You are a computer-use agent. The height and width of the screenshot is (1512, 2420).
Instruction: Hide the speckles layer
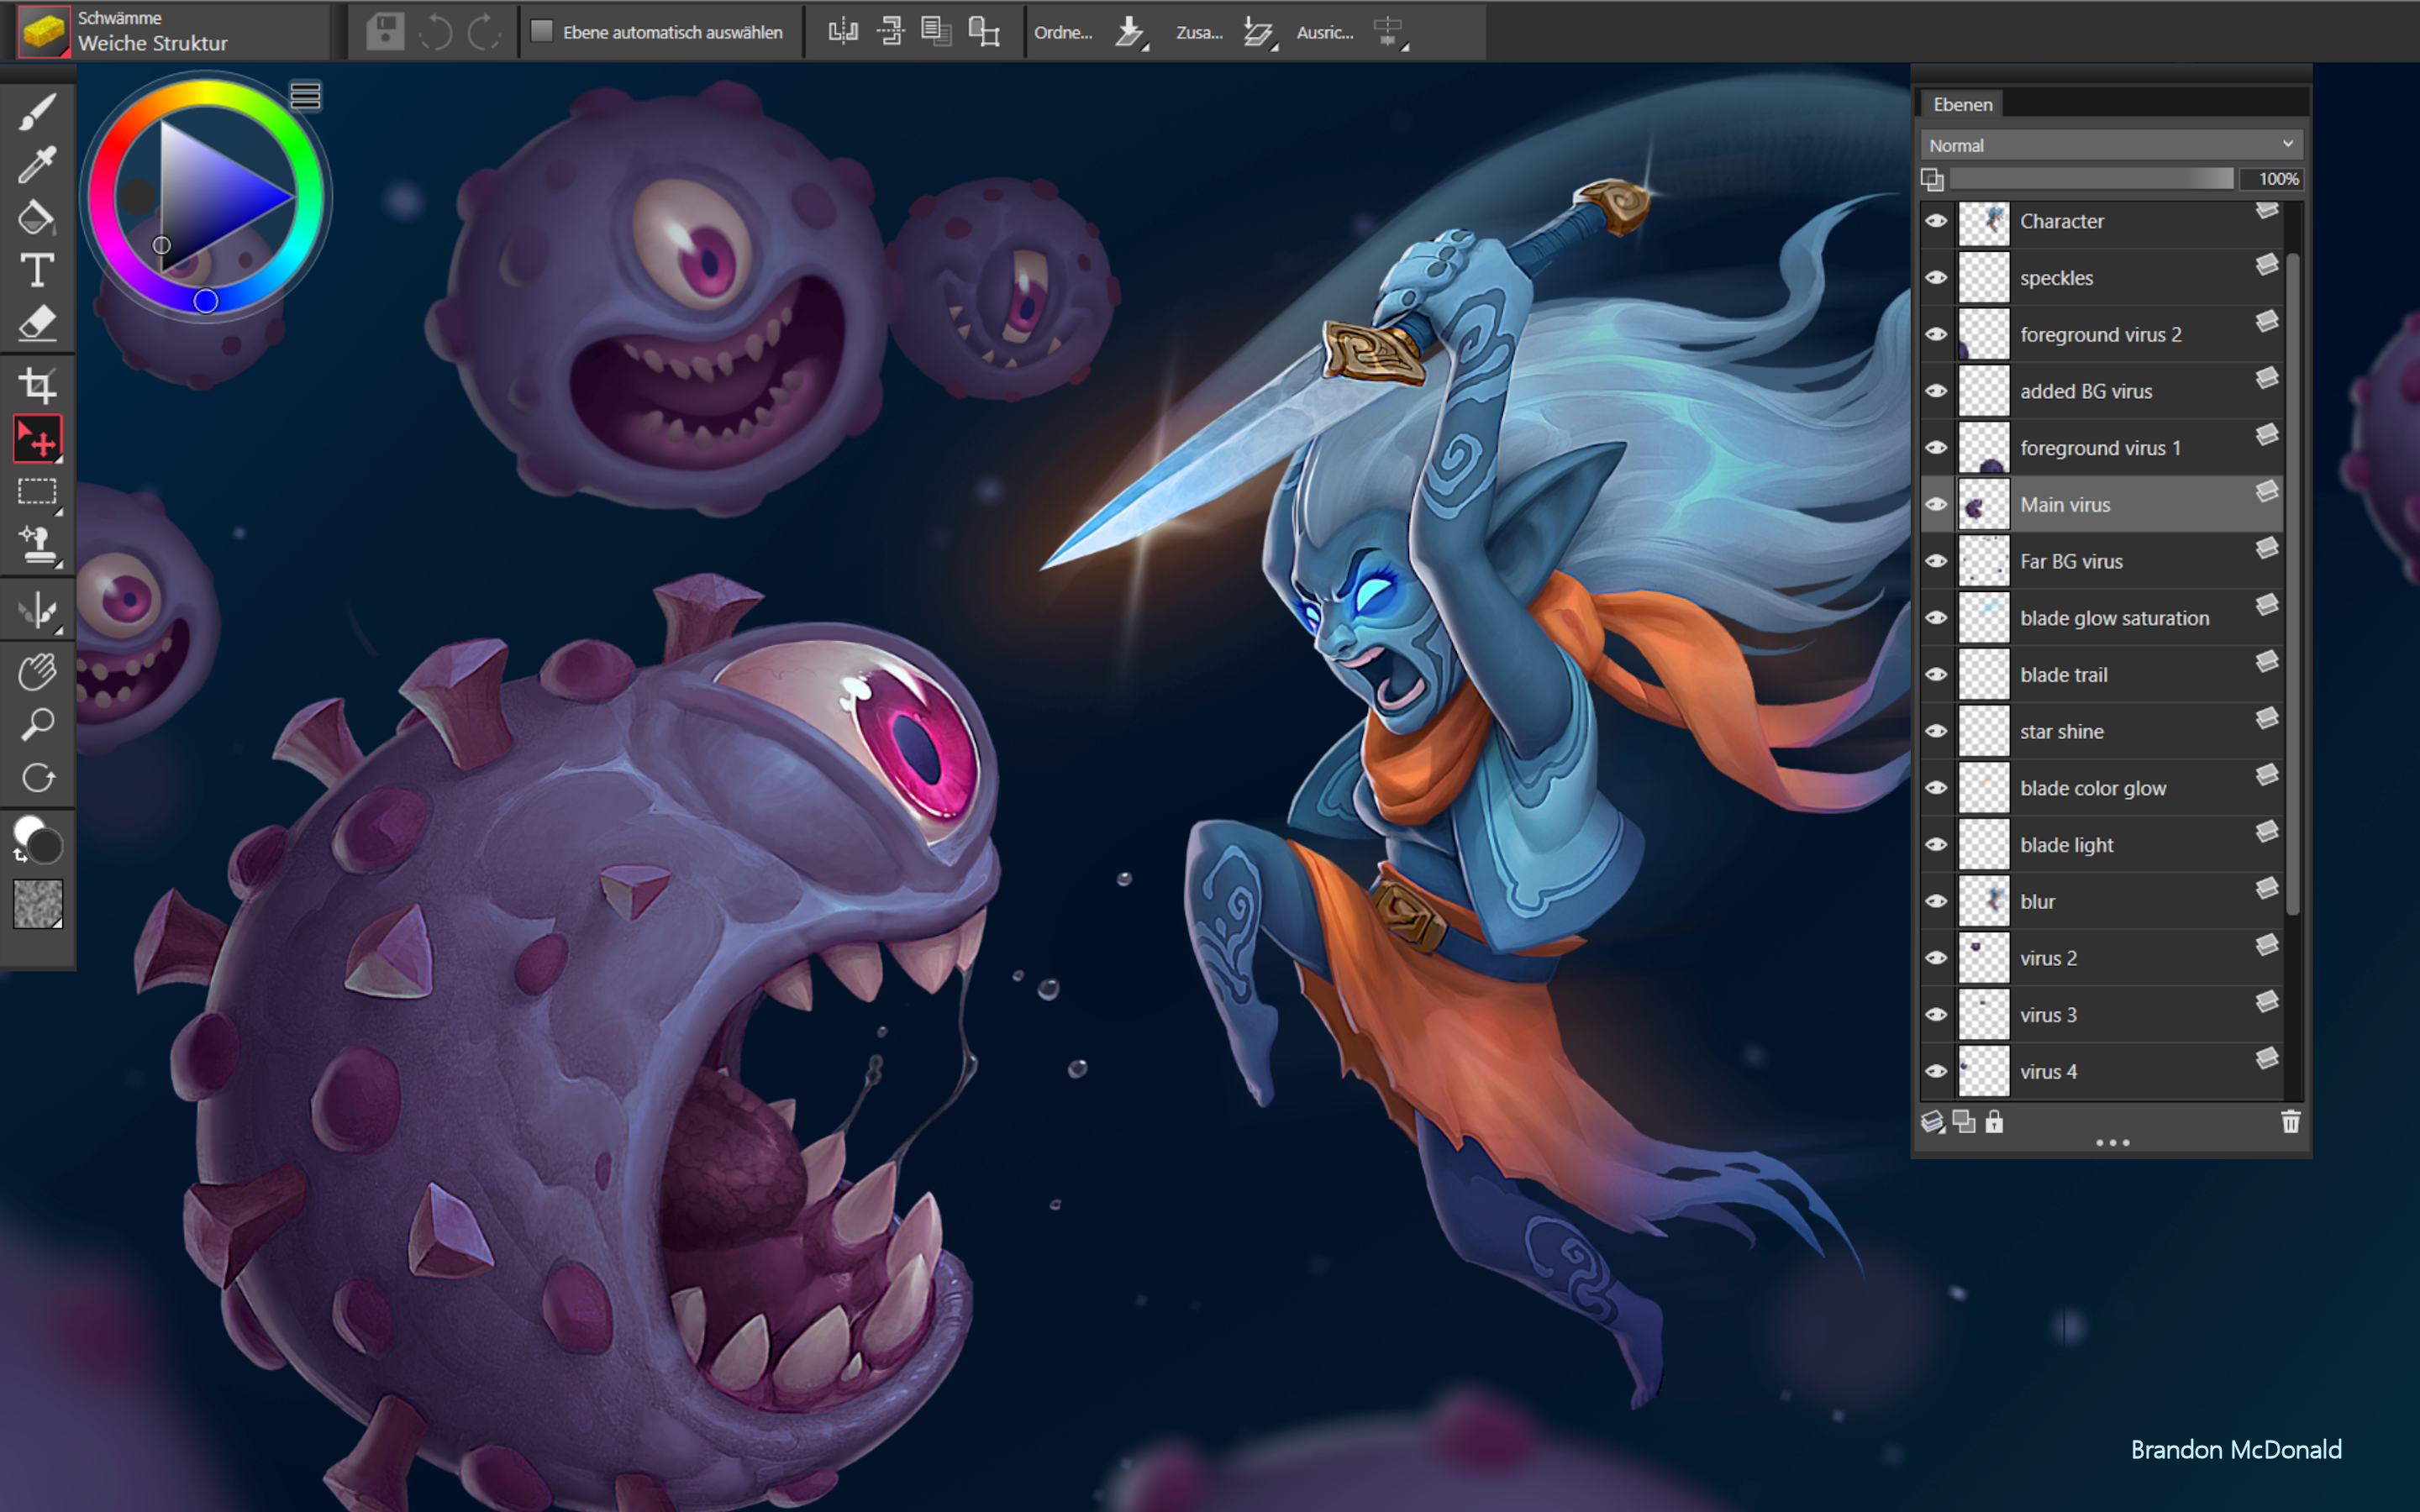pyautogui.click(x=1936, y=277)
